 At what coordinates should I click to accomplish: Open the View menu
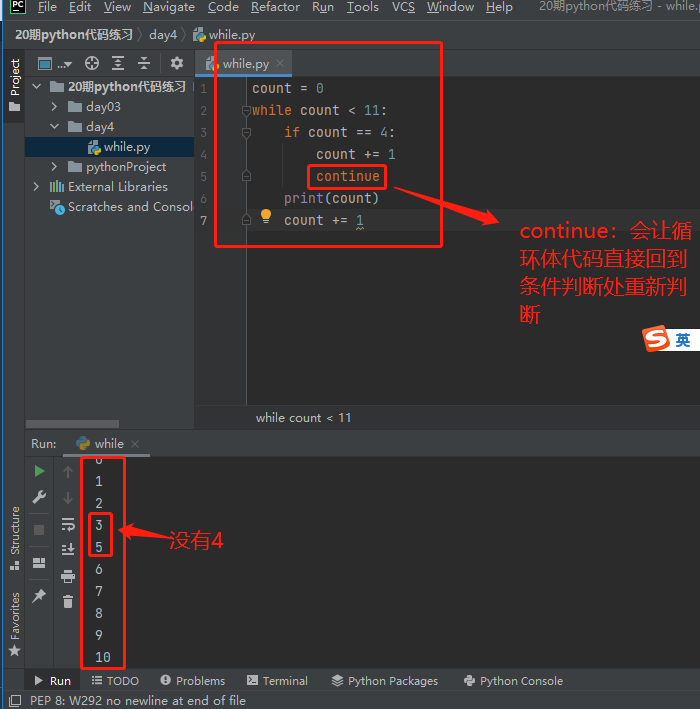[117, 7]
